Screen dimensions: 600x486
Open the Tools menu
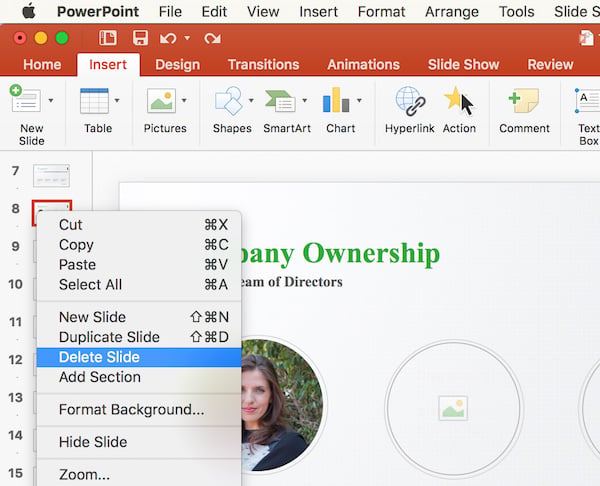516,11
